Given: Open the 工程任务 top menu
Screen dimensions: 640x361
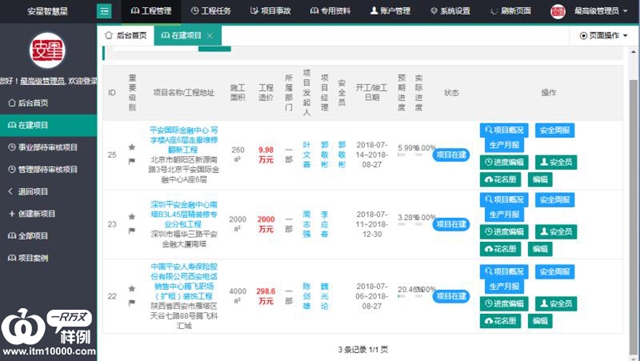Looking at the screenshot, I should click(x=211, y=11).
